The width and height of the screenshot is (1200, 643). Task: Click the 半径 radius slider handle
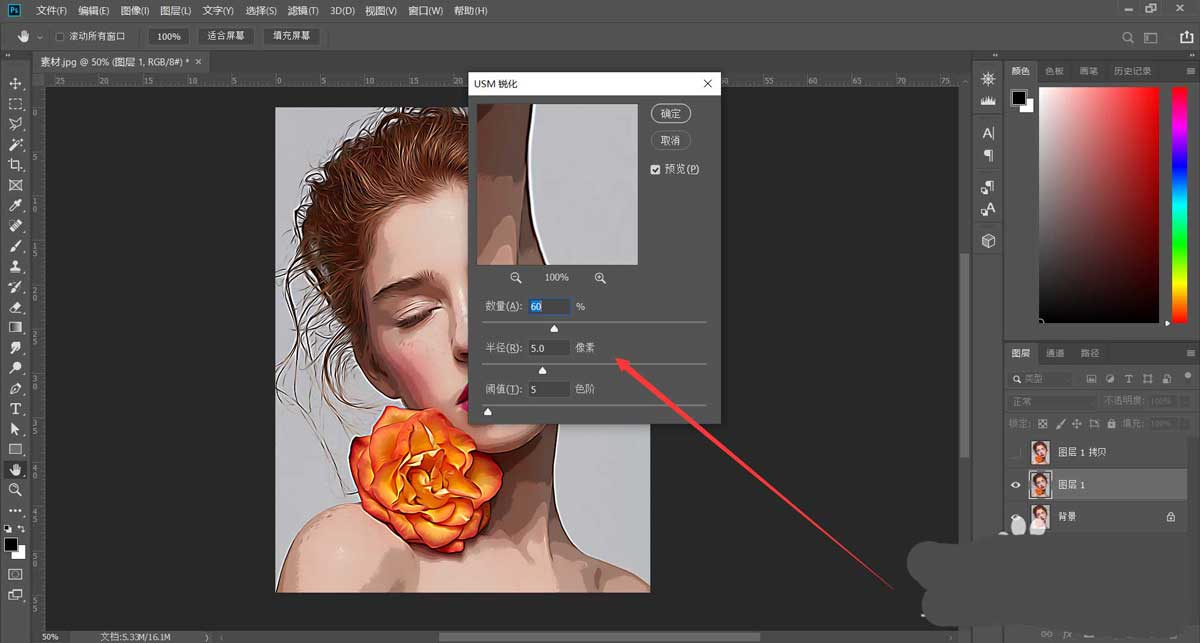click(543, 370)
